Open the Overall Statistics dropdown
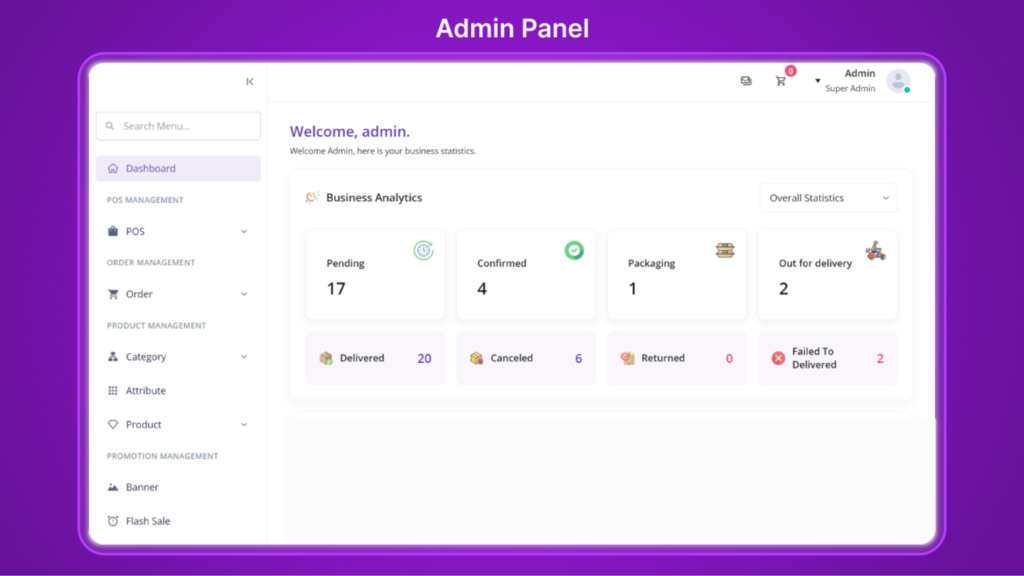This screenshot has height=576, width=1024. coord(828,198)
